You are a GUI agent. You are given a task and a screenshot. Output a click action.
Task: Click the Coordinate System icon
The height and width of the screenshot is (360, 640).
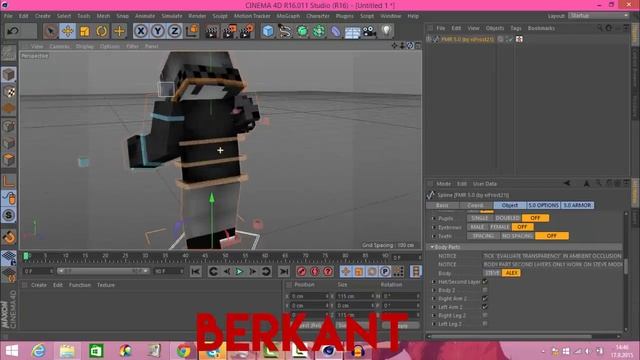192,31
